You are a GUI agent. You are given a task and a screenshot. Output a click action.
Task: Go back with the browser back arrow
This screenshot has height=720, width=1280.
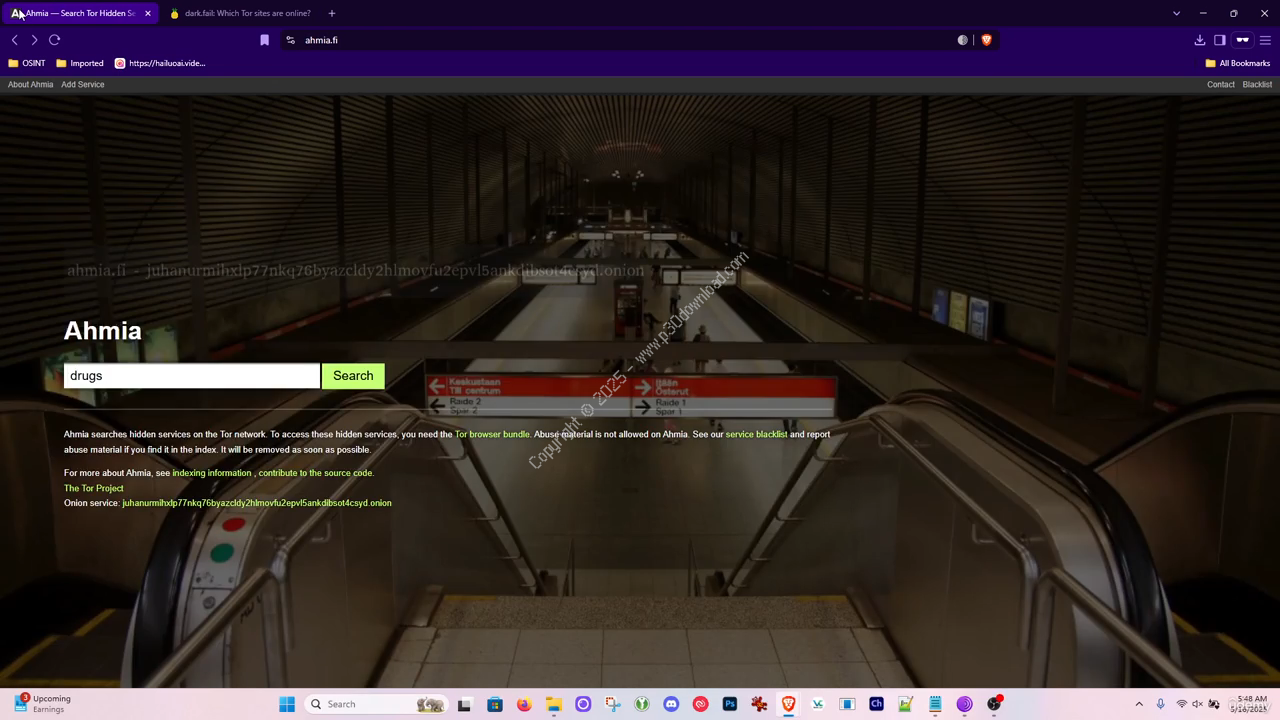(x=14, y=40)
